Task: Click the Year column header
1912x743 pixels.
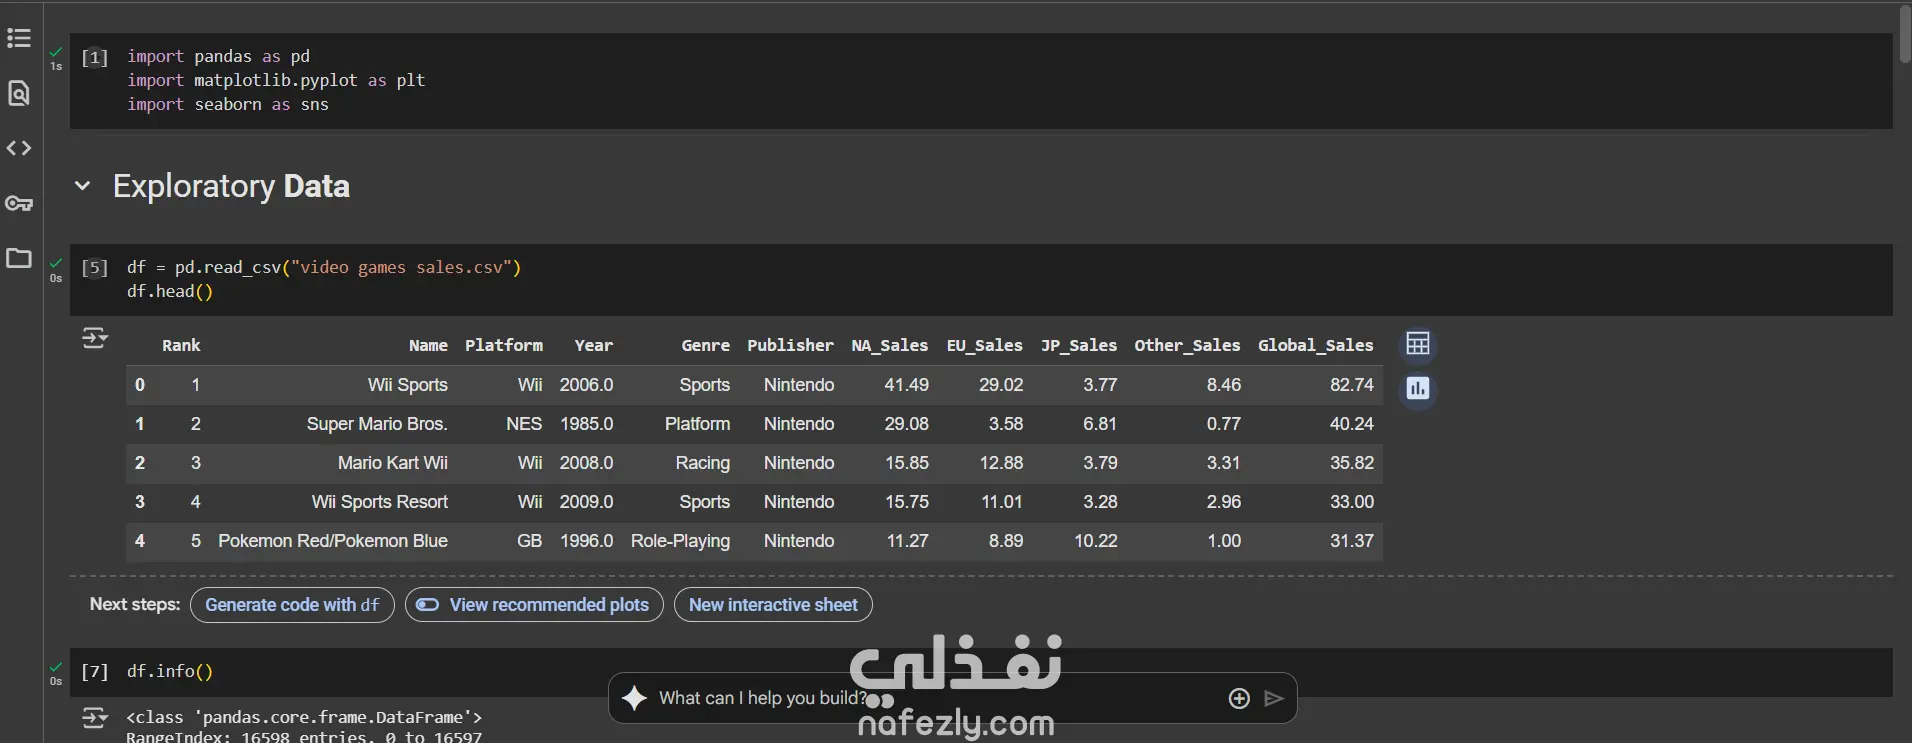Action: [x=594, y=345]
